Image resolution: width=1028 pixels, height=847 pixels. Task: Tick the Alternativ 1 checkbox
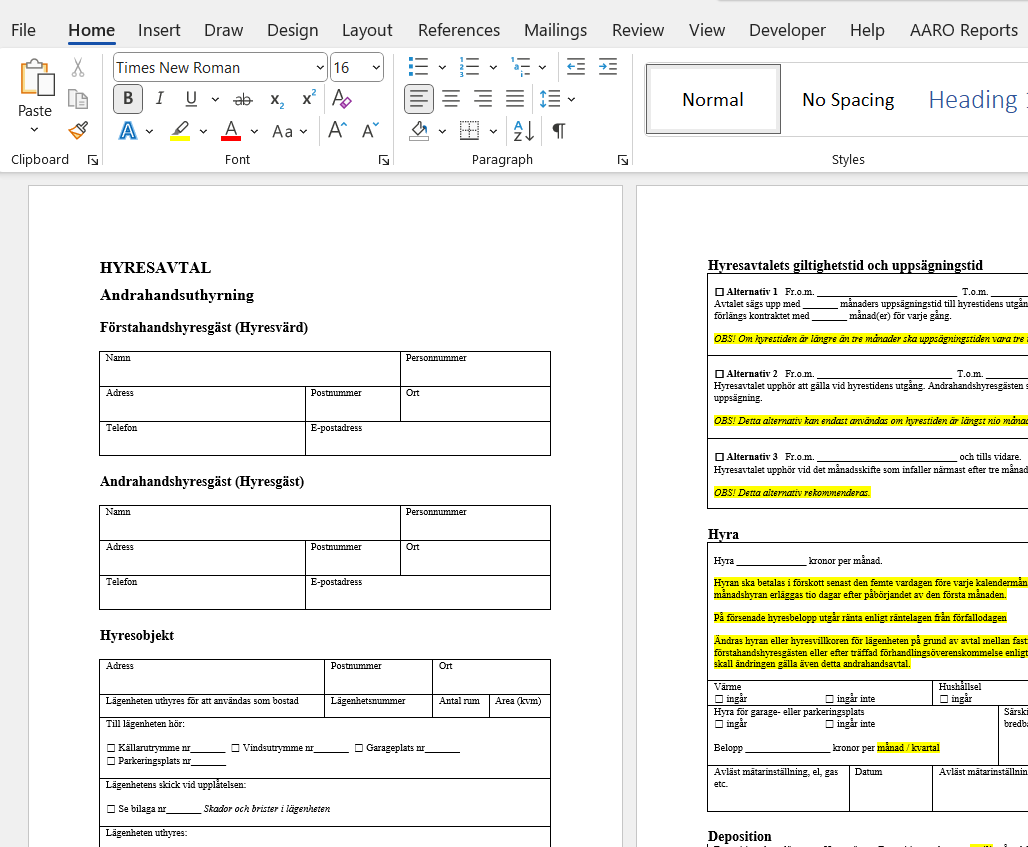point(719,292)
